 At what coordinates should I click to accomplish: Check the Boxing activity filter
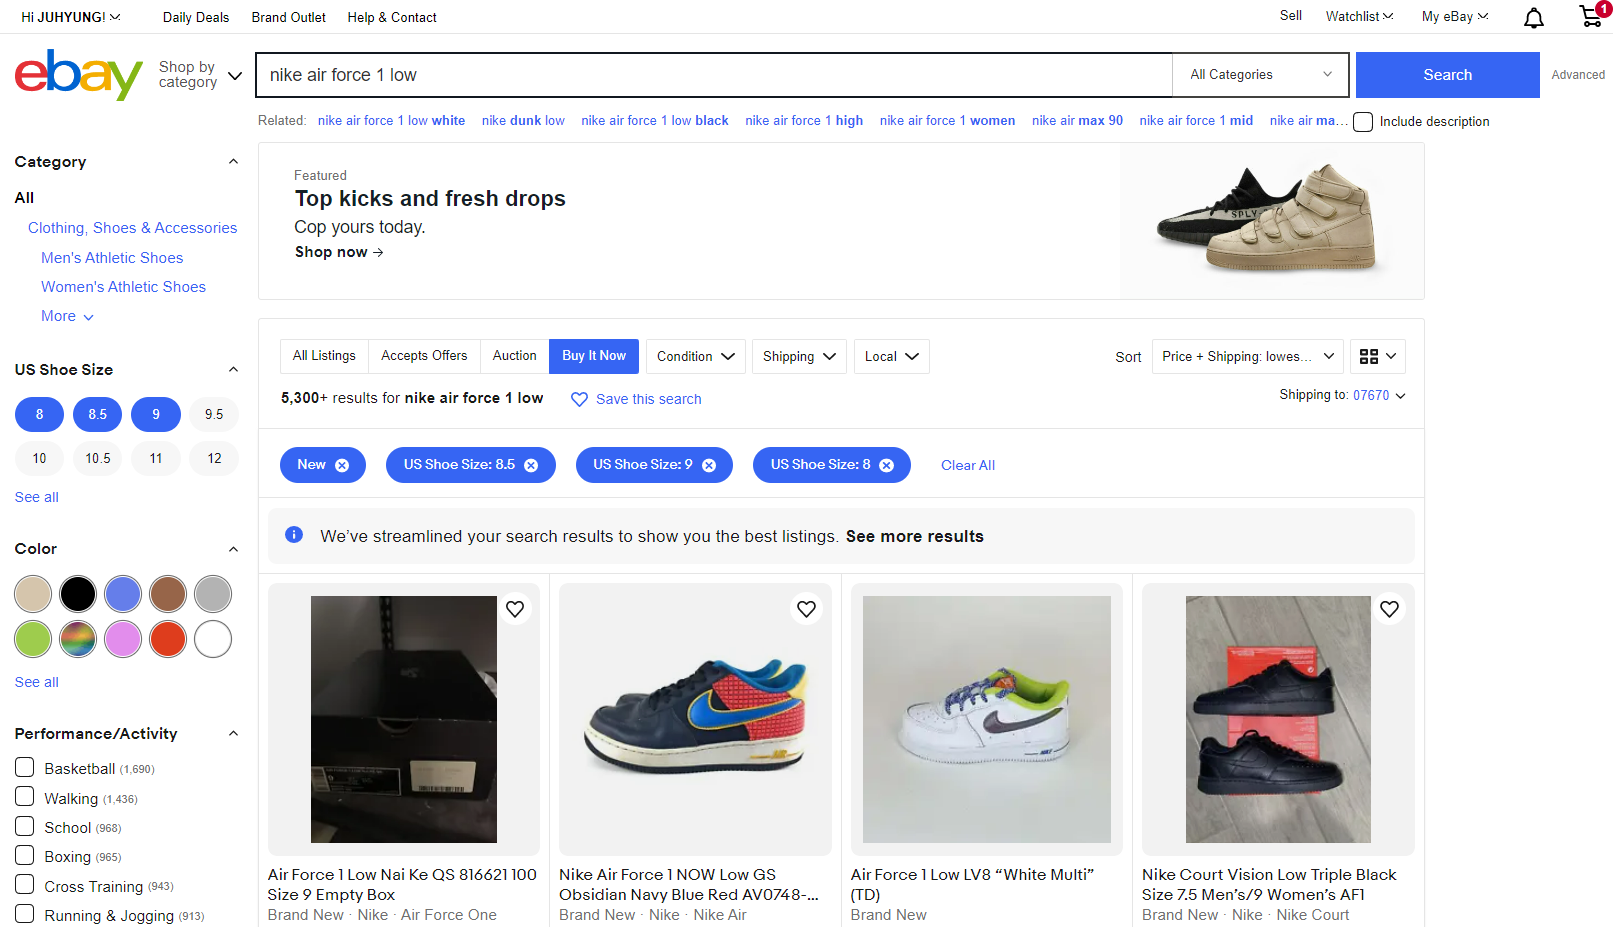[25, 855]
